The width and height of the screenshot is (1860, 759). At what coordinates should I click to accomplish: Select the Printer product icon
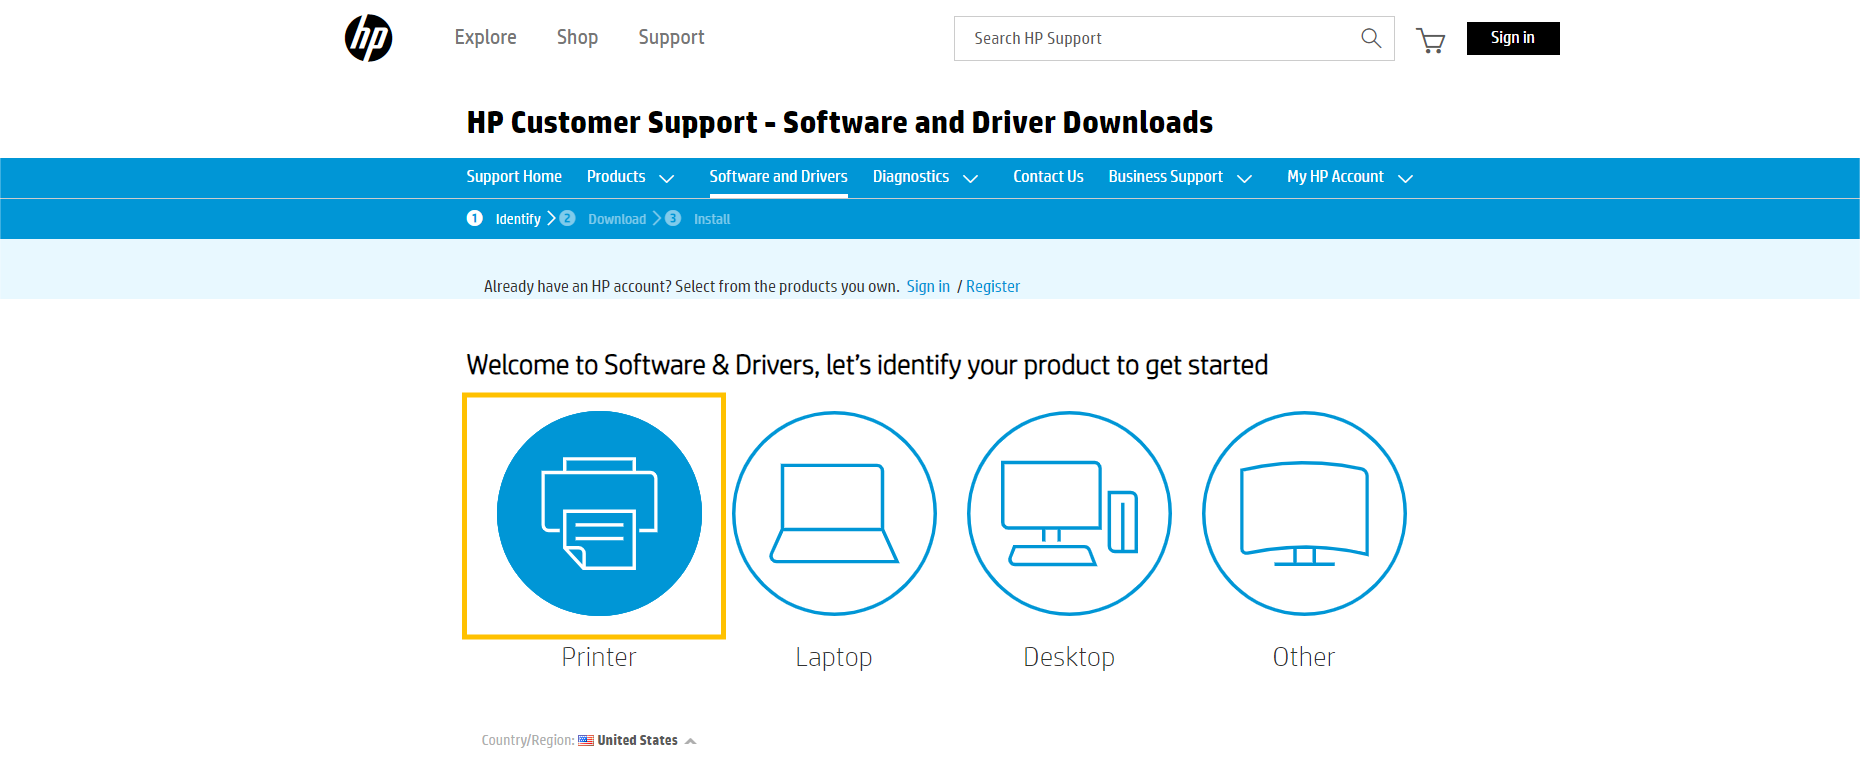click(599, 514)
